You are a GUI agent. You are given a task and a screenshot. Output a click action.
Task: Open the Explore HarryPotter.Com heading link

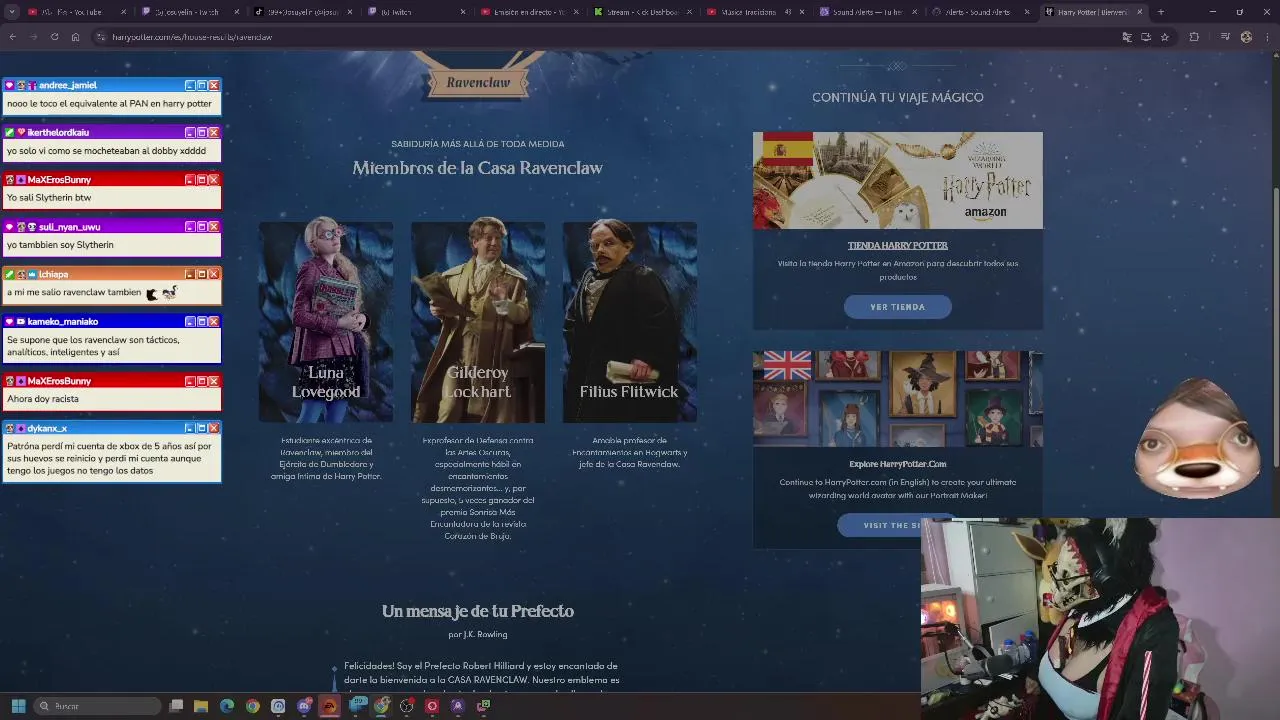897,464
